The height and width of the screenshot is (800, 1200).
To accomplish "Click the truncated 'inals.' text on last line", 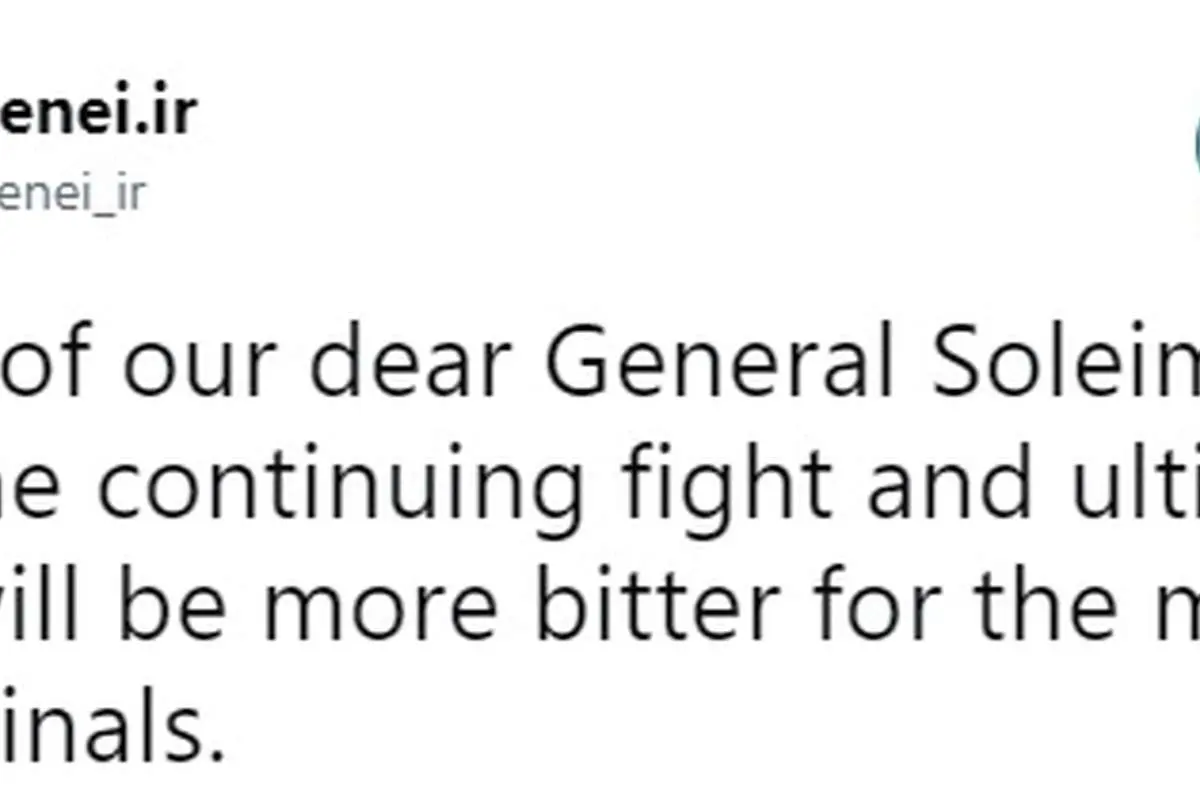I will pyautogui.click(x=112, y=732).
